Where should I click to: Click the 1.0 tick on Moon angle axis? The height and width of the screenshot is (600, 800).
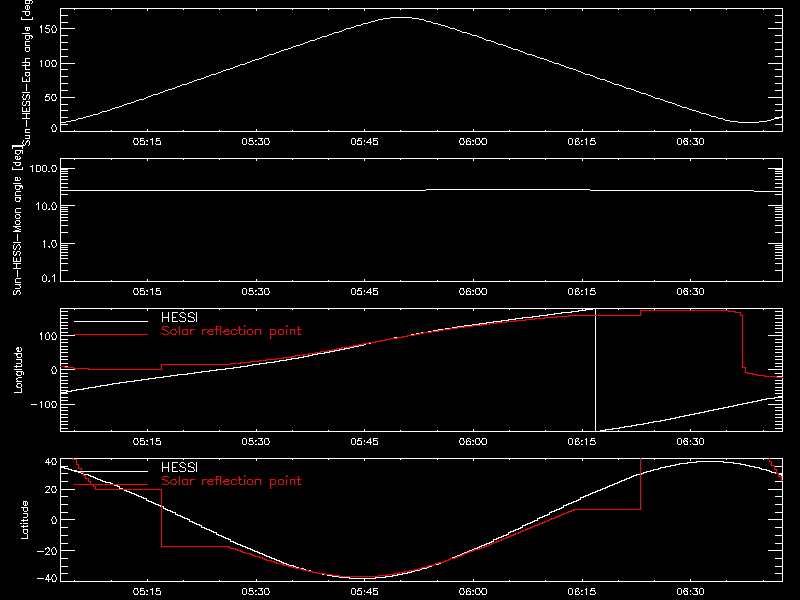49,244
